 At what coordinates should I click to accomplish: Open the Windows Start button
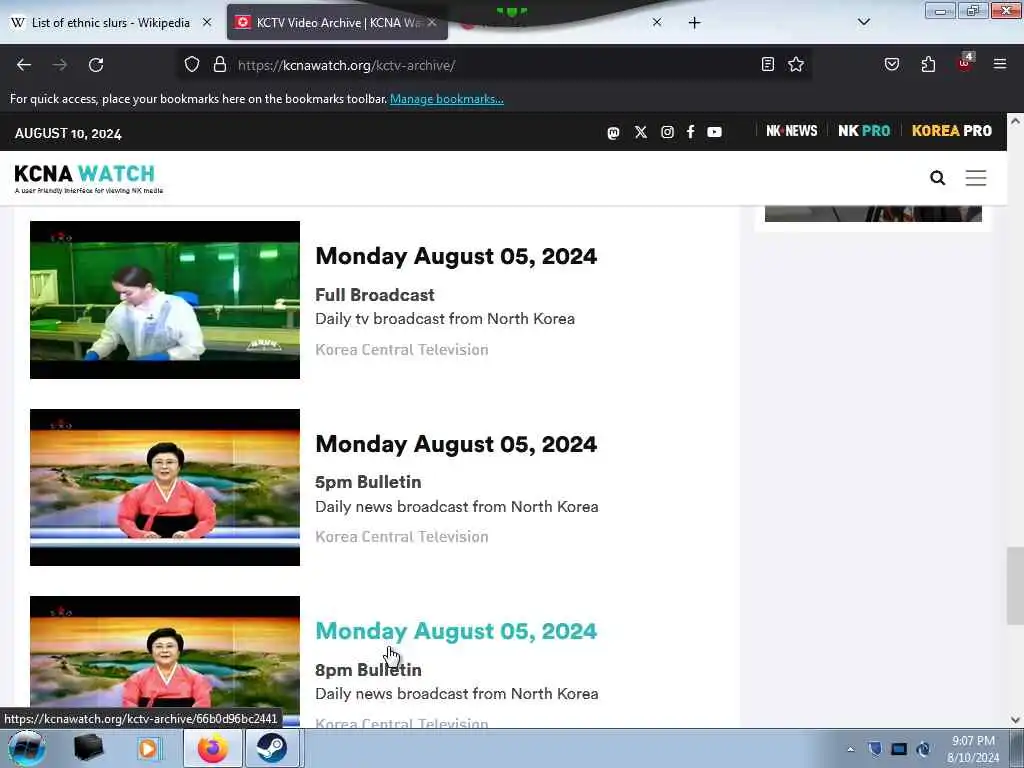[26, 748]
